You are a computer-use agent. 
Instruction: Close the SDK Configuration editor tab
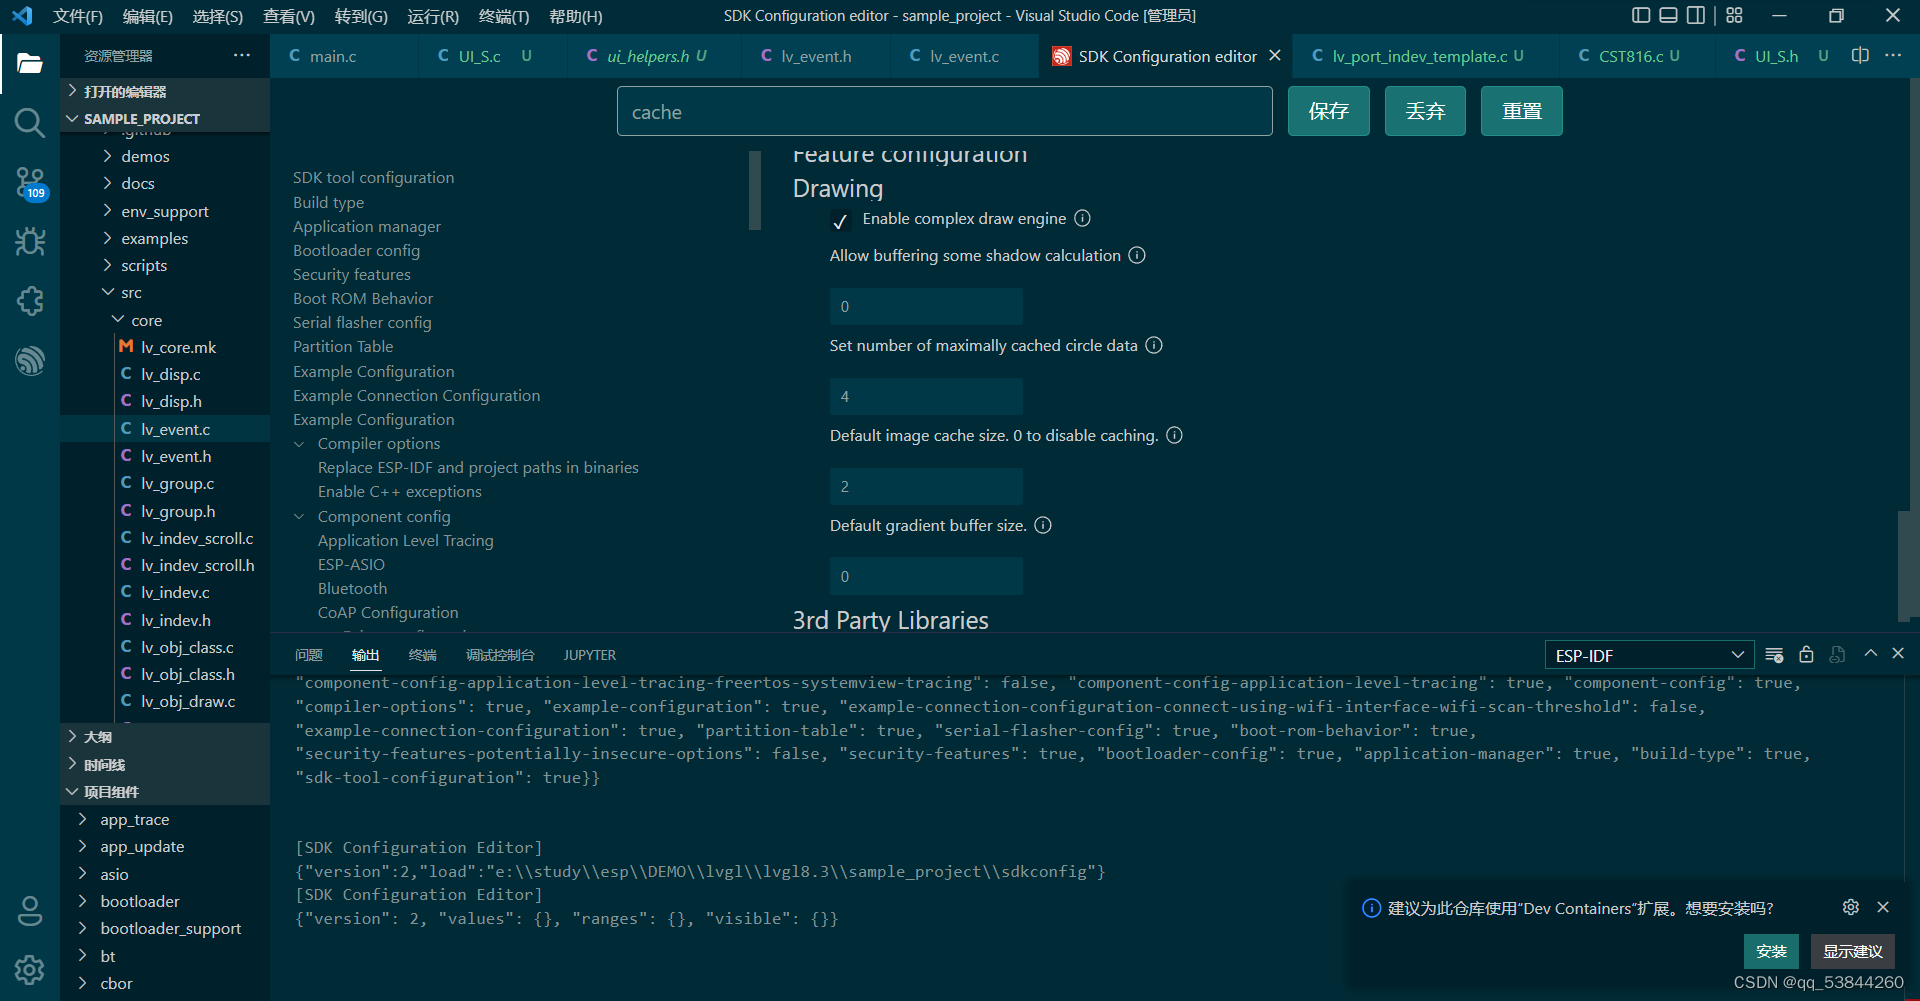point(1275,56)
